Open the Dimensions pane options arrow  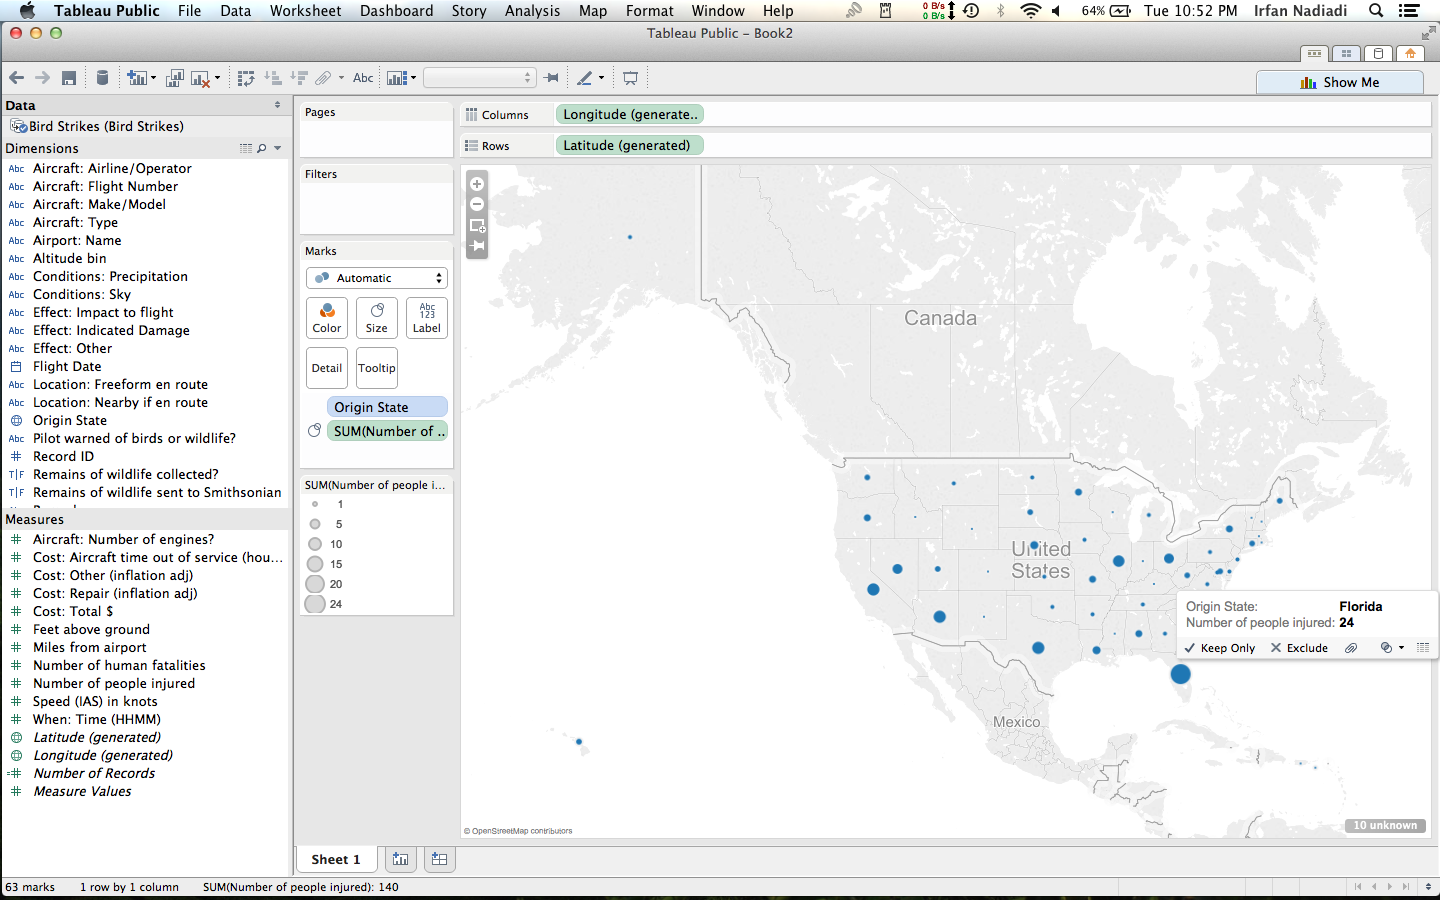click(278, 148)
